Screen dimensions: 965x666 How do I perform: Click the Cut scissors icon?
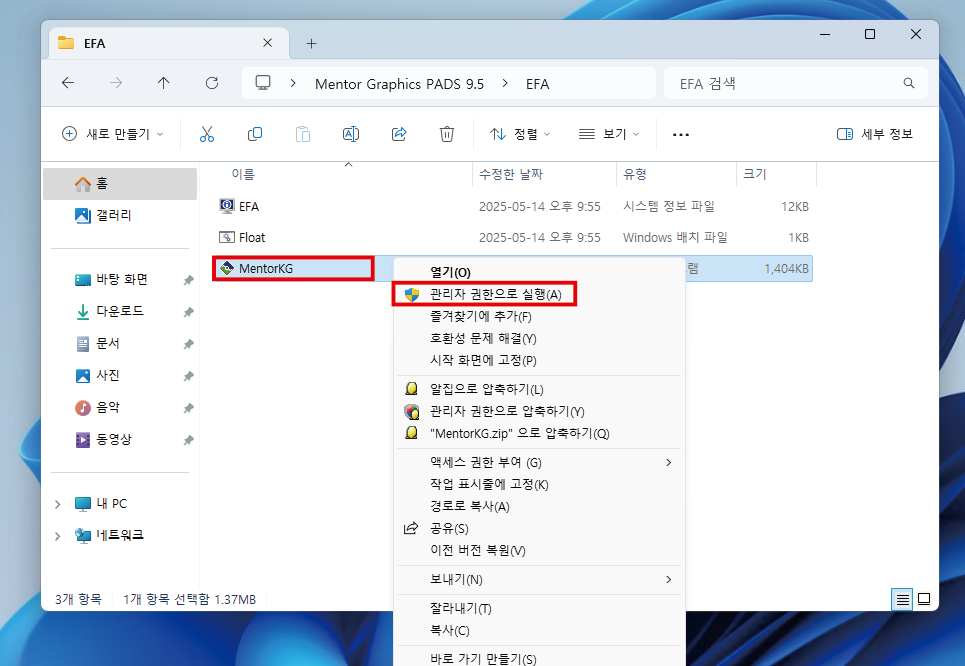tap(207, 134)
